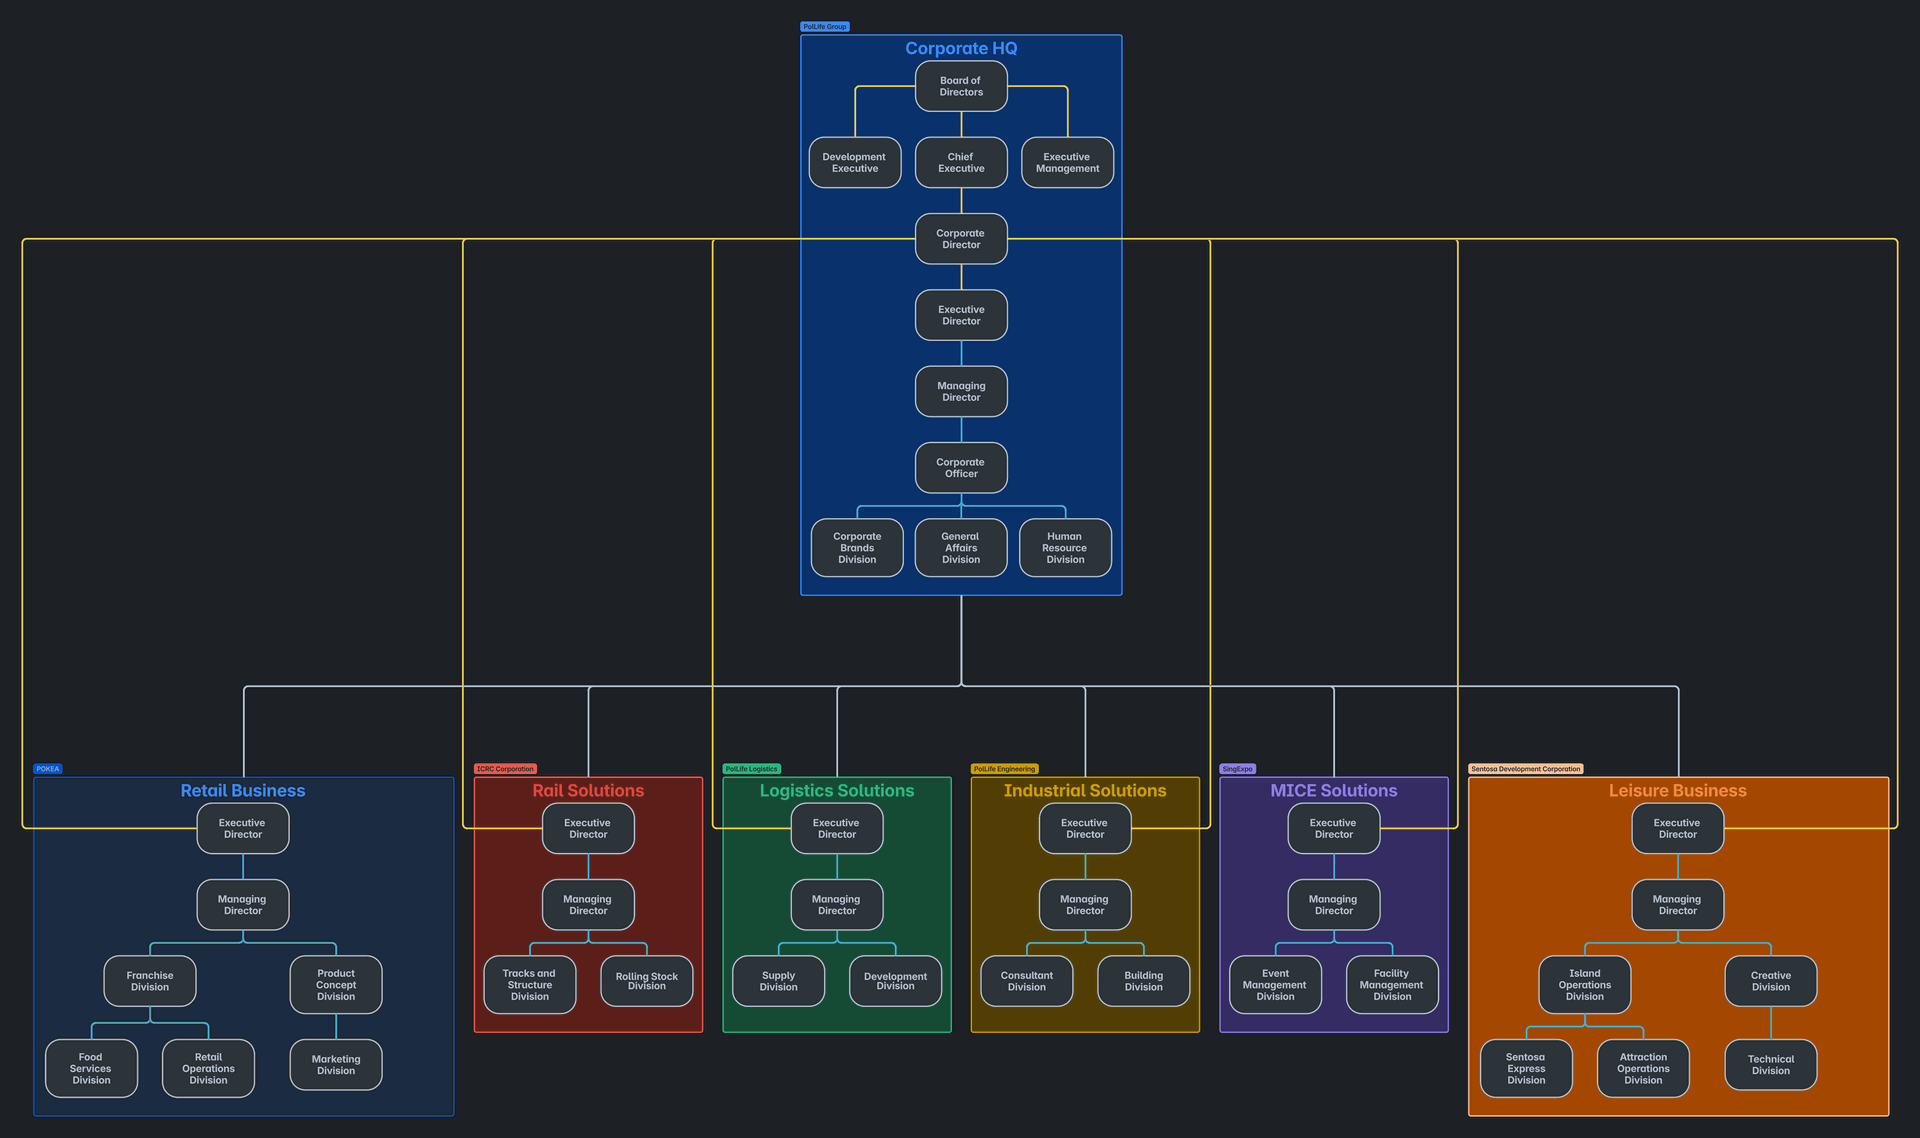Select the Product Concept Division node
The width and height of the screenshot is (1920, 1138).
[336, 985]
